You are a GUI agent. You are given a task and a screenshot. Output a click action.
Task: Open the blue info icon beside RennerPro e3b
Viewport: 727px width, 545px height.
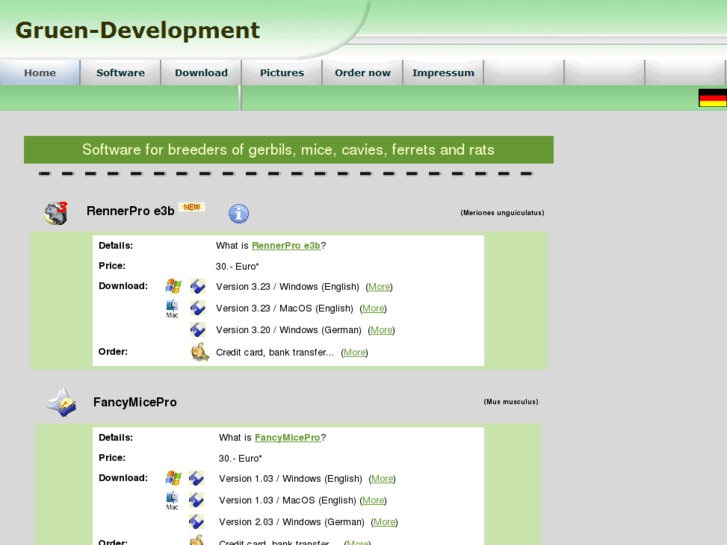238,213
